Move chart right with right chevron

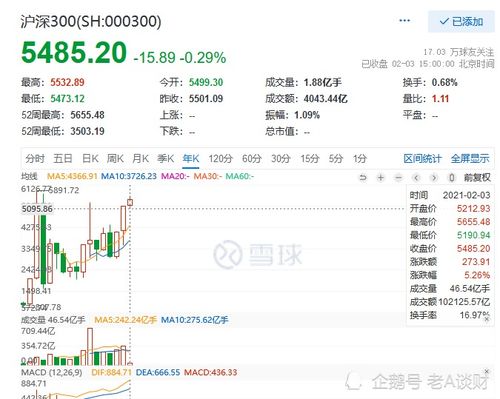point(434,178)
